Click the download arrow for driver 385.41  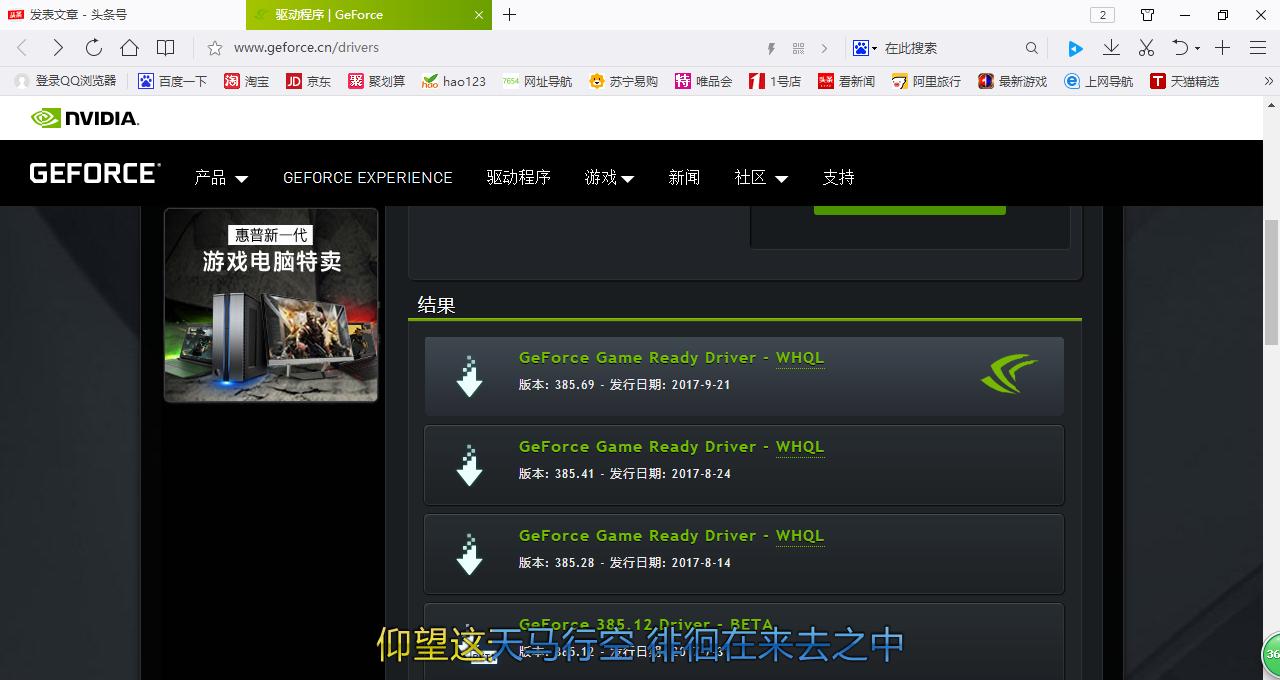pyautogui.click(x=469, y=465)
